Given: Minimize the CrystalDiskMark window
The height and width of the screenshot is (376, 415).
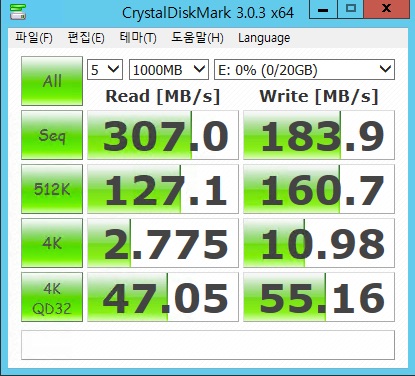Looking at the screenshot, I should click(323, 9).
